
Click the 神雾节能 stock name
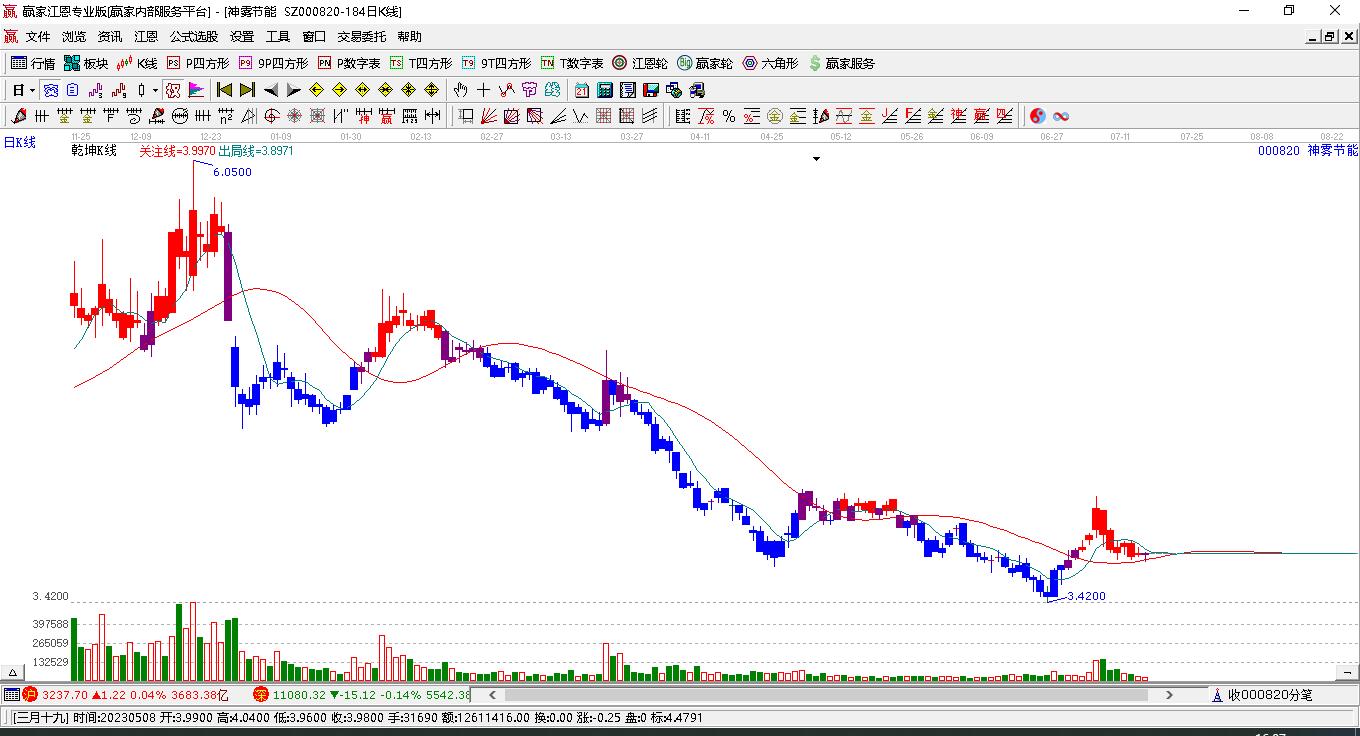tap(1333, 150)
